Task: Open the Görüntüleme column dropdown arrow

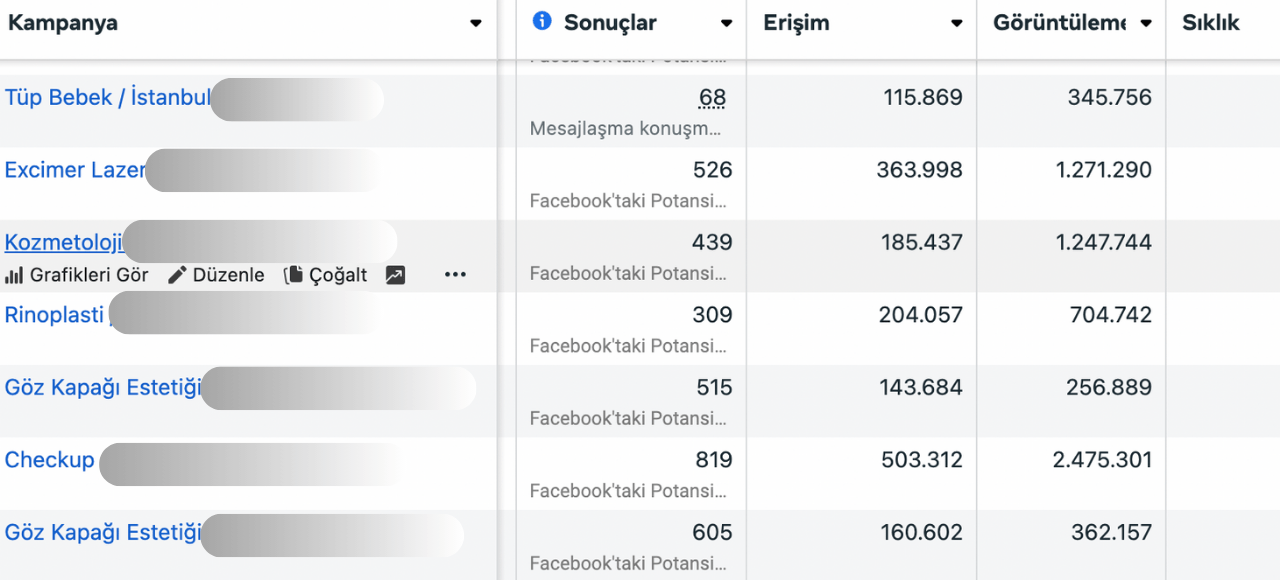Action: point(1146,23)
